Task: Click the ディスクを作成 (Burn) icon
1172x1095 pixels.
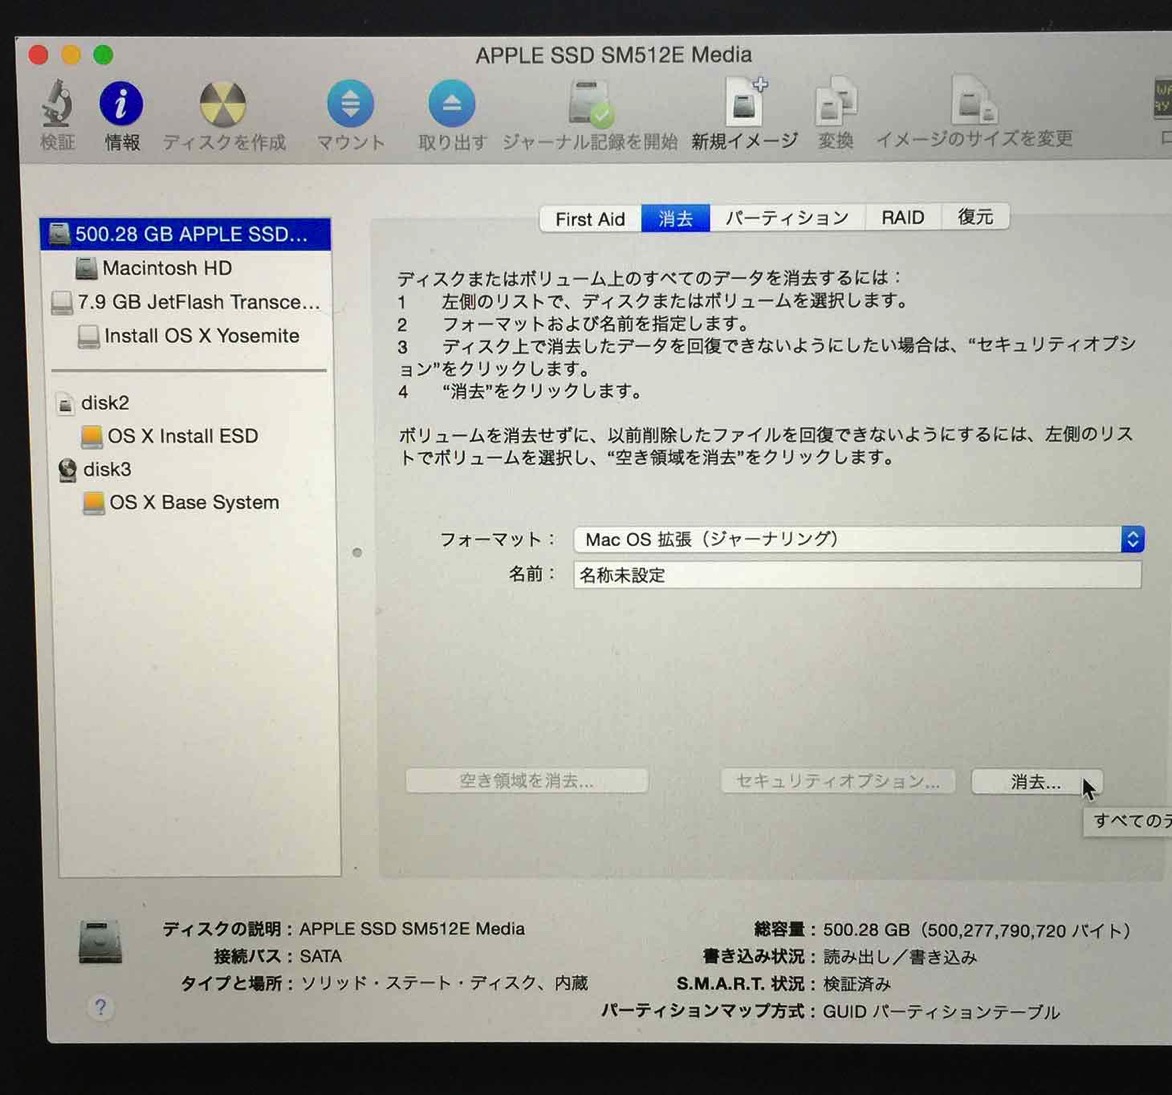Action: coord(223,104)
